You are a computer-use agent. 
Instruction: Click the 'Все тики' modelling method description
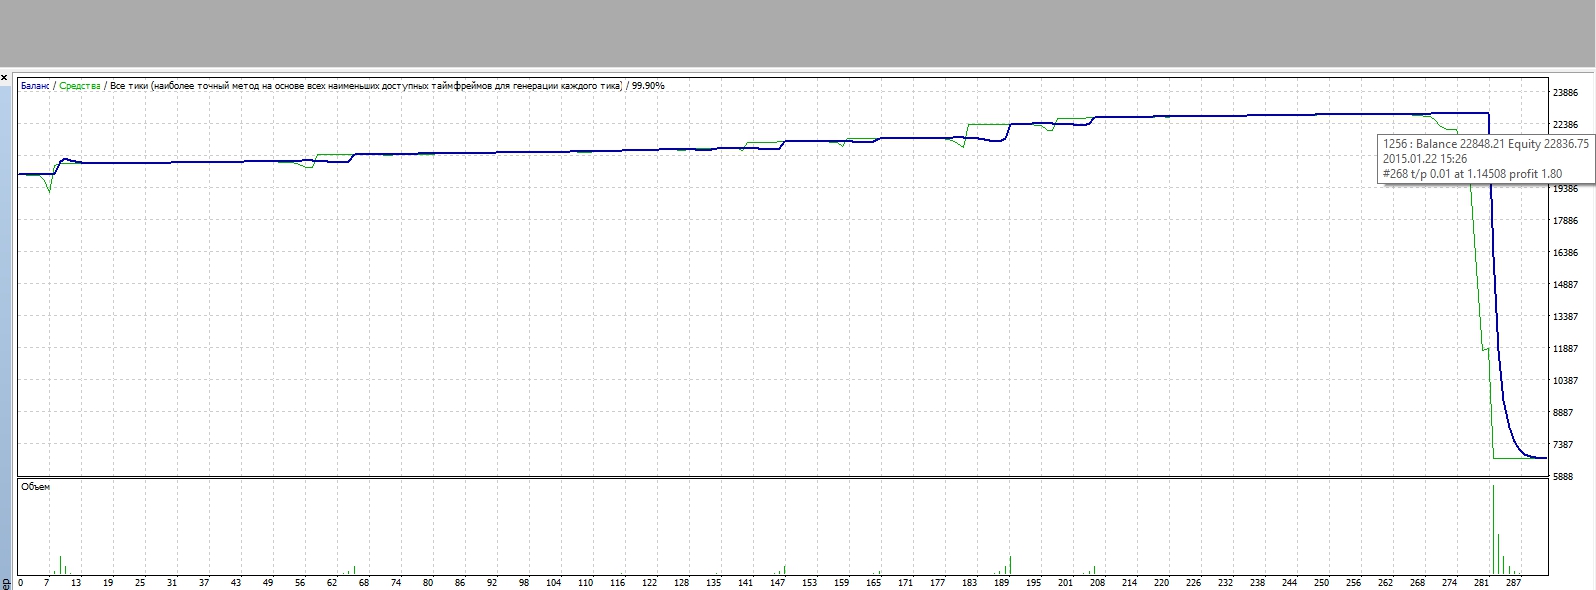click(x=366, y=86)
